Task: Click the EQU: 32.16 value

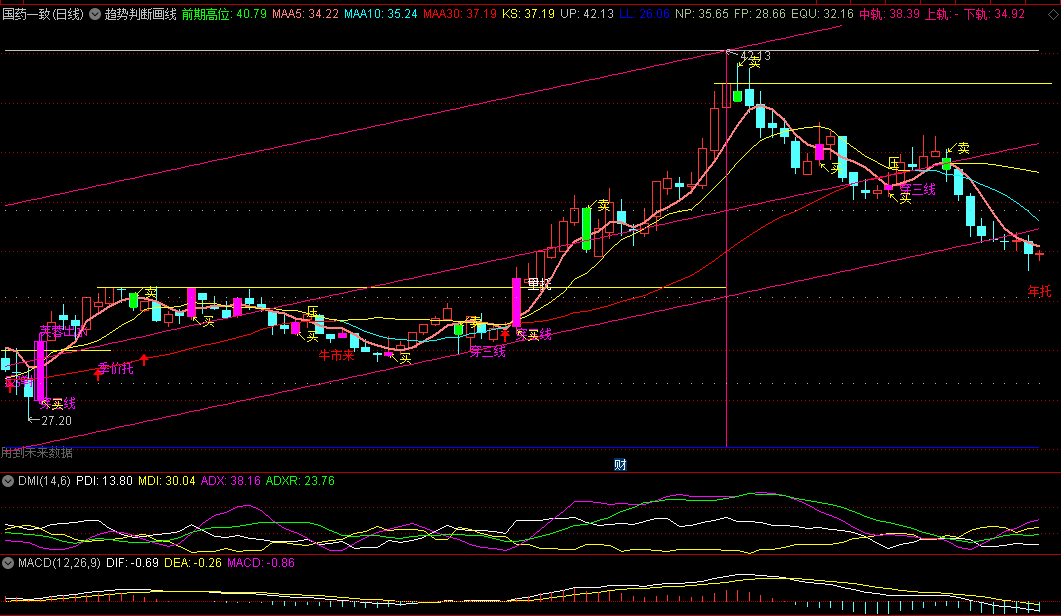Action: [822, 14]
